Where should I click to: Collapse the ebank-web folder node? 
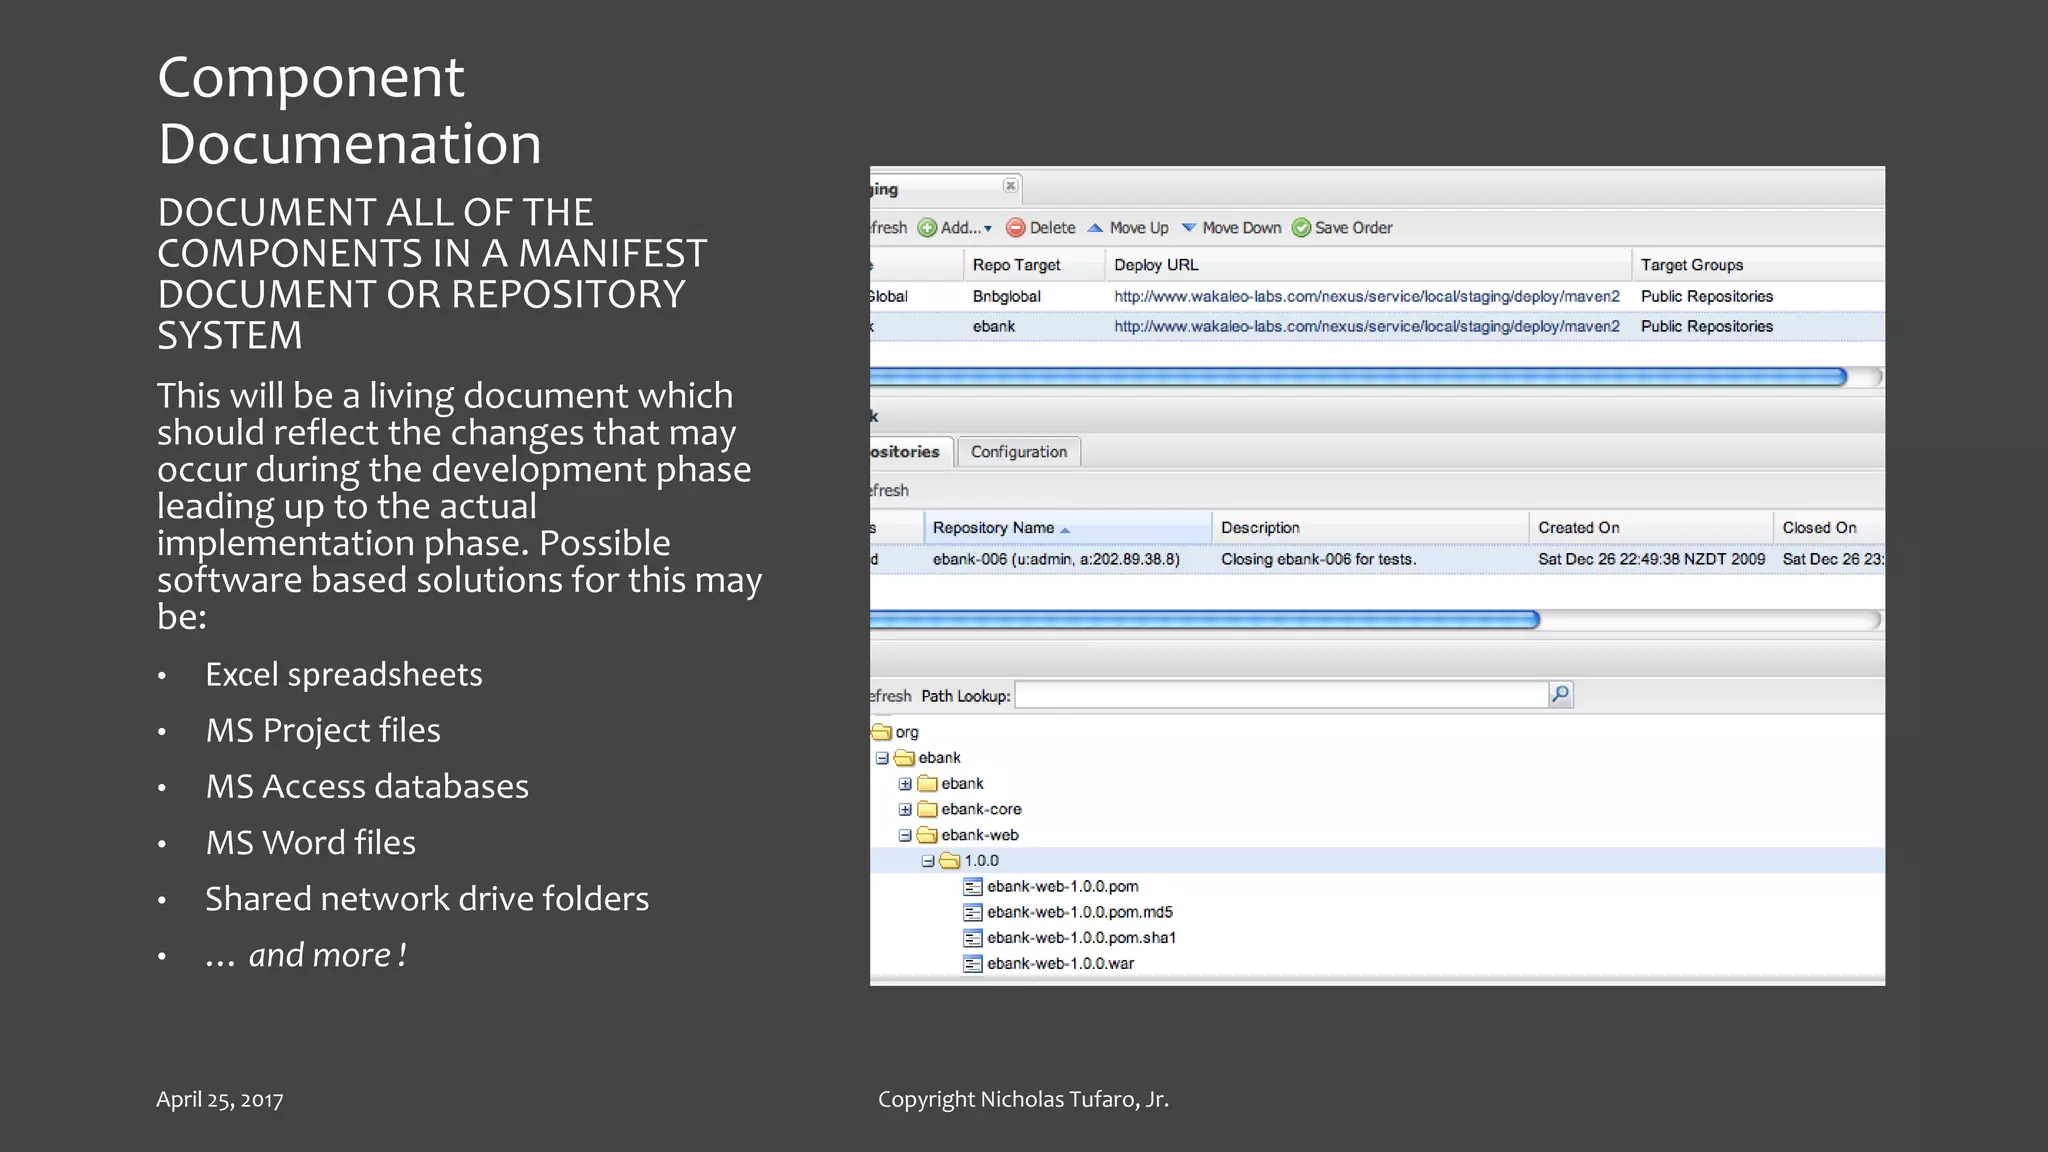tap(905, 835)
